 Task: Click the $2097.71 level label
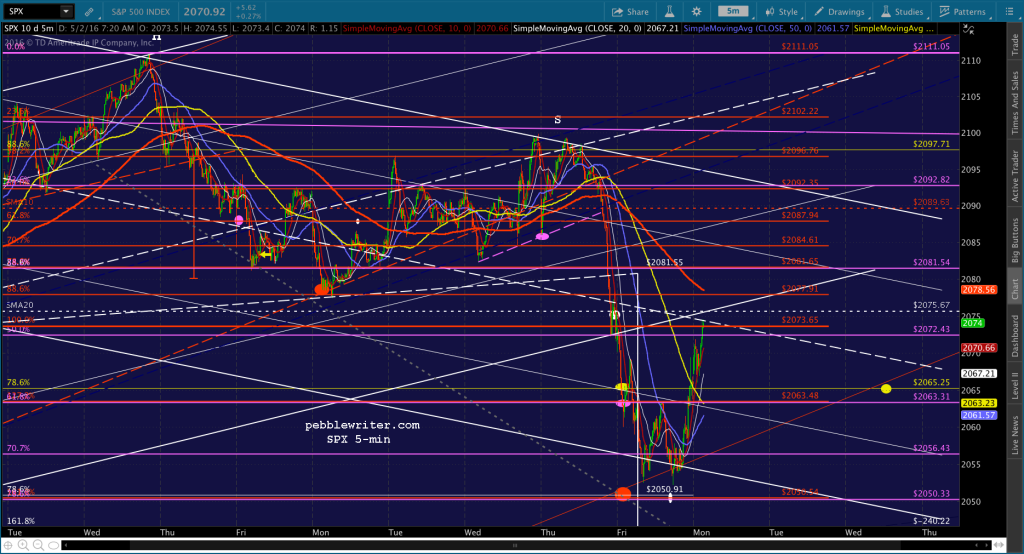931,144
